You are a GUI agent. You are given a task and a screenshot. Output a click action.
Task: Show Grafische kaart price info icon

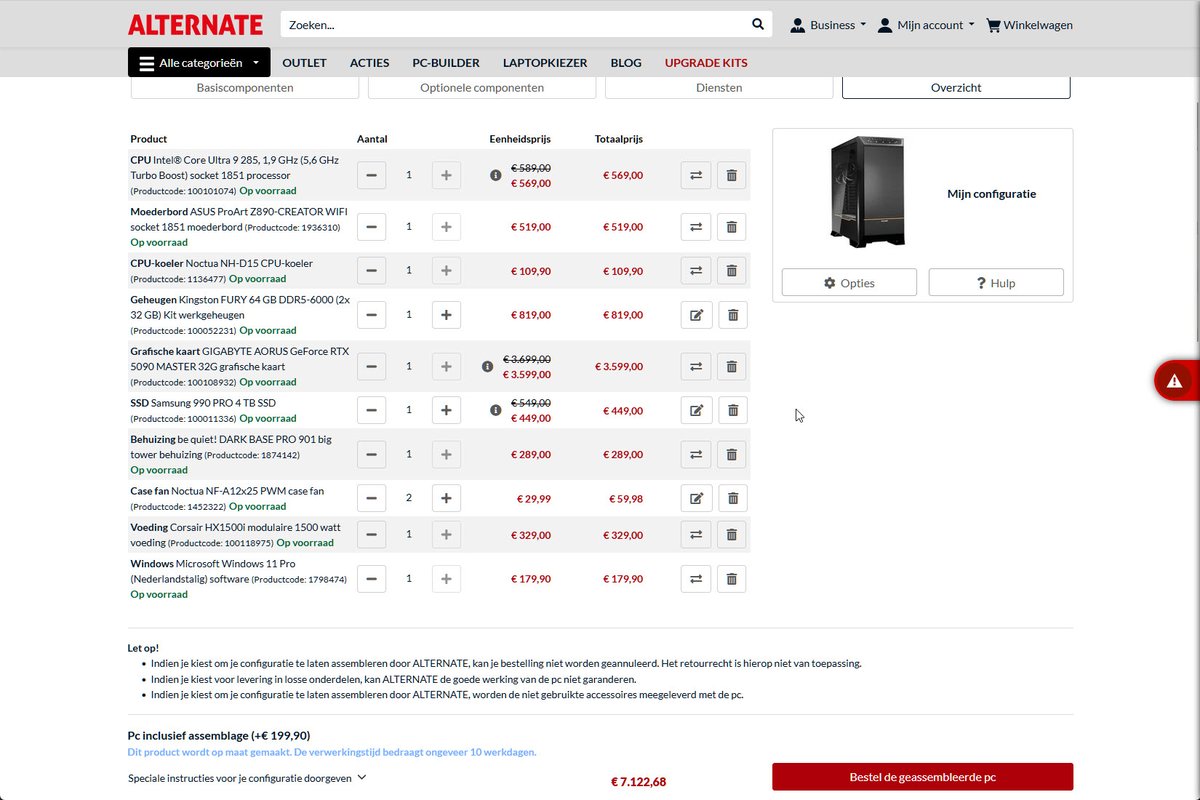[487, 367]
